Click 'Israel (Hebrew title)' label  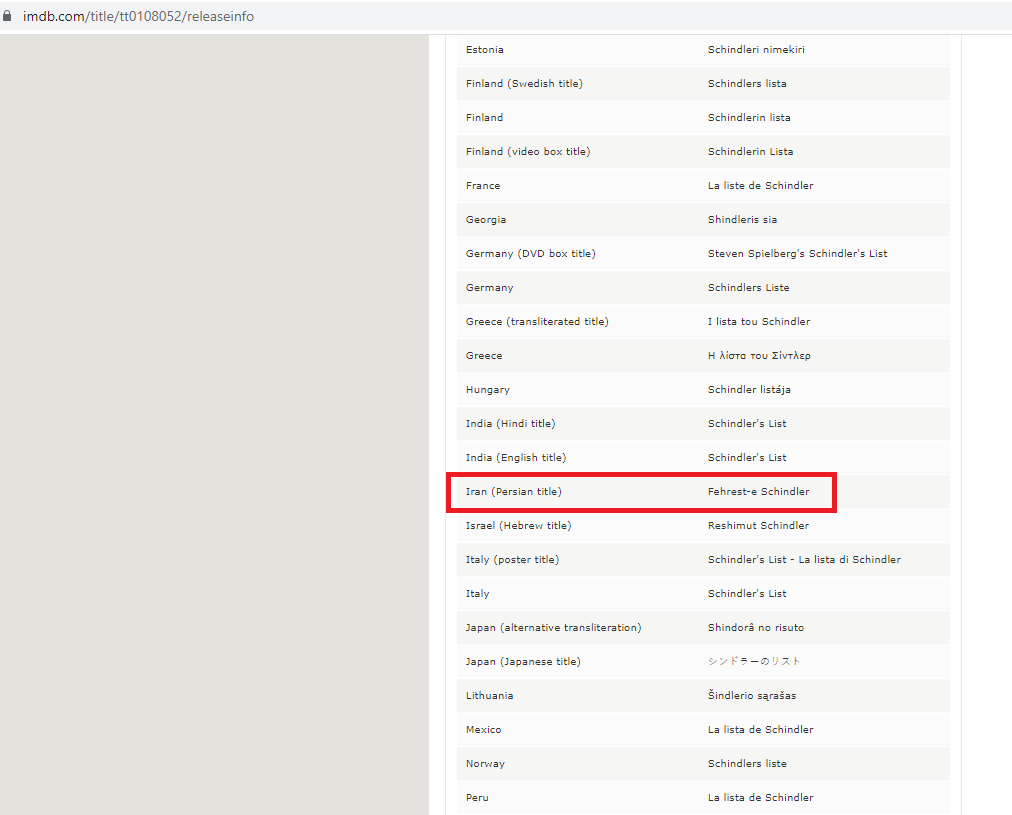click(x=518, y=526)
